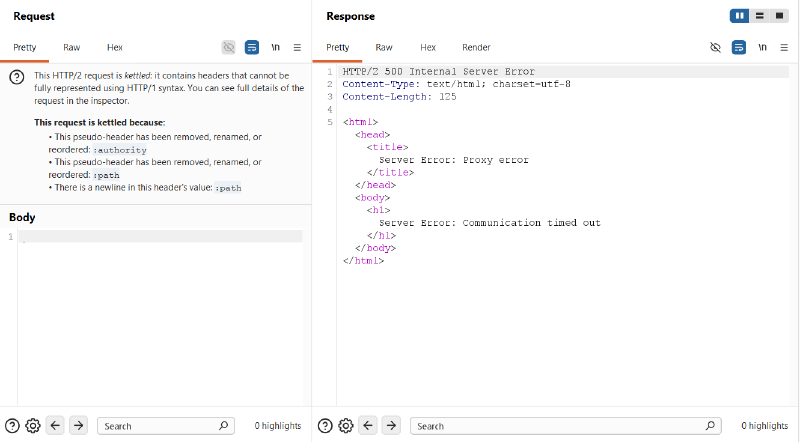Image resolution: width=800 pixels, height=442 pixels.
Task: Select the Response Pretty tab
Action: (338, 47)
